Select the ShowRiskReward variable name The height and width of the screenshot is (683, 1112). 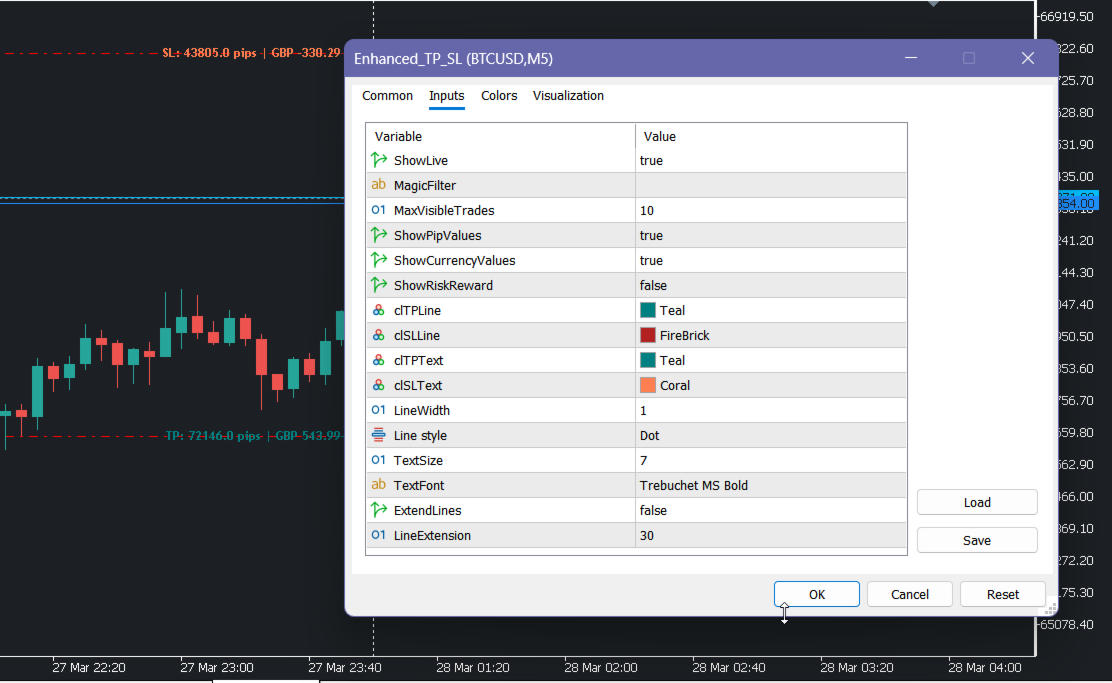443,285
